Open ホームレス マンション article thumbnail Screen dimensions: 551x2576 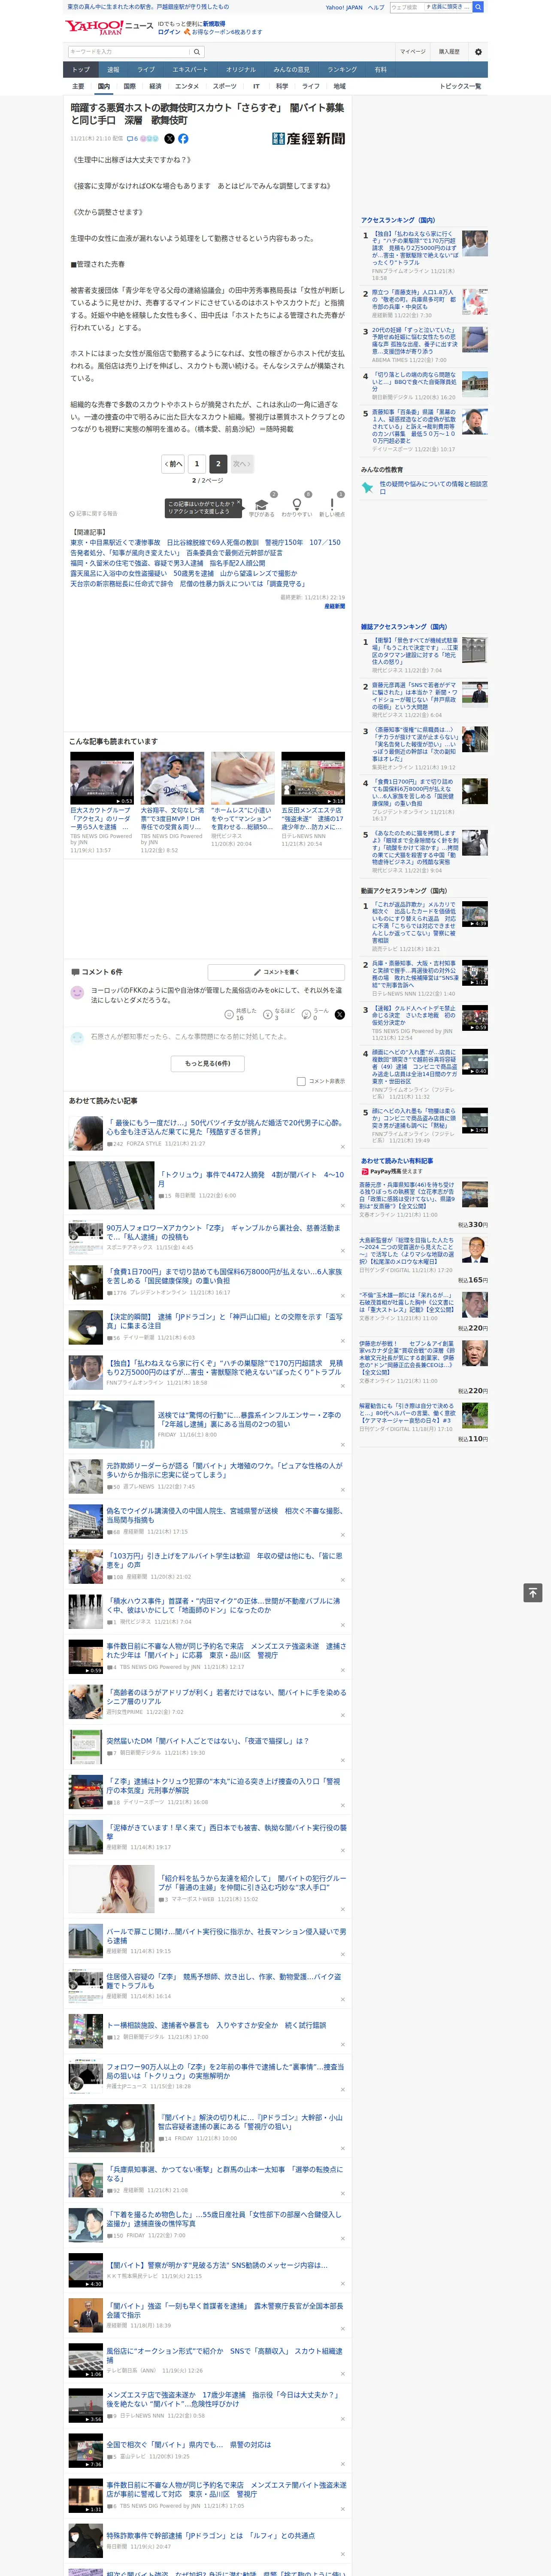[242, 778]
